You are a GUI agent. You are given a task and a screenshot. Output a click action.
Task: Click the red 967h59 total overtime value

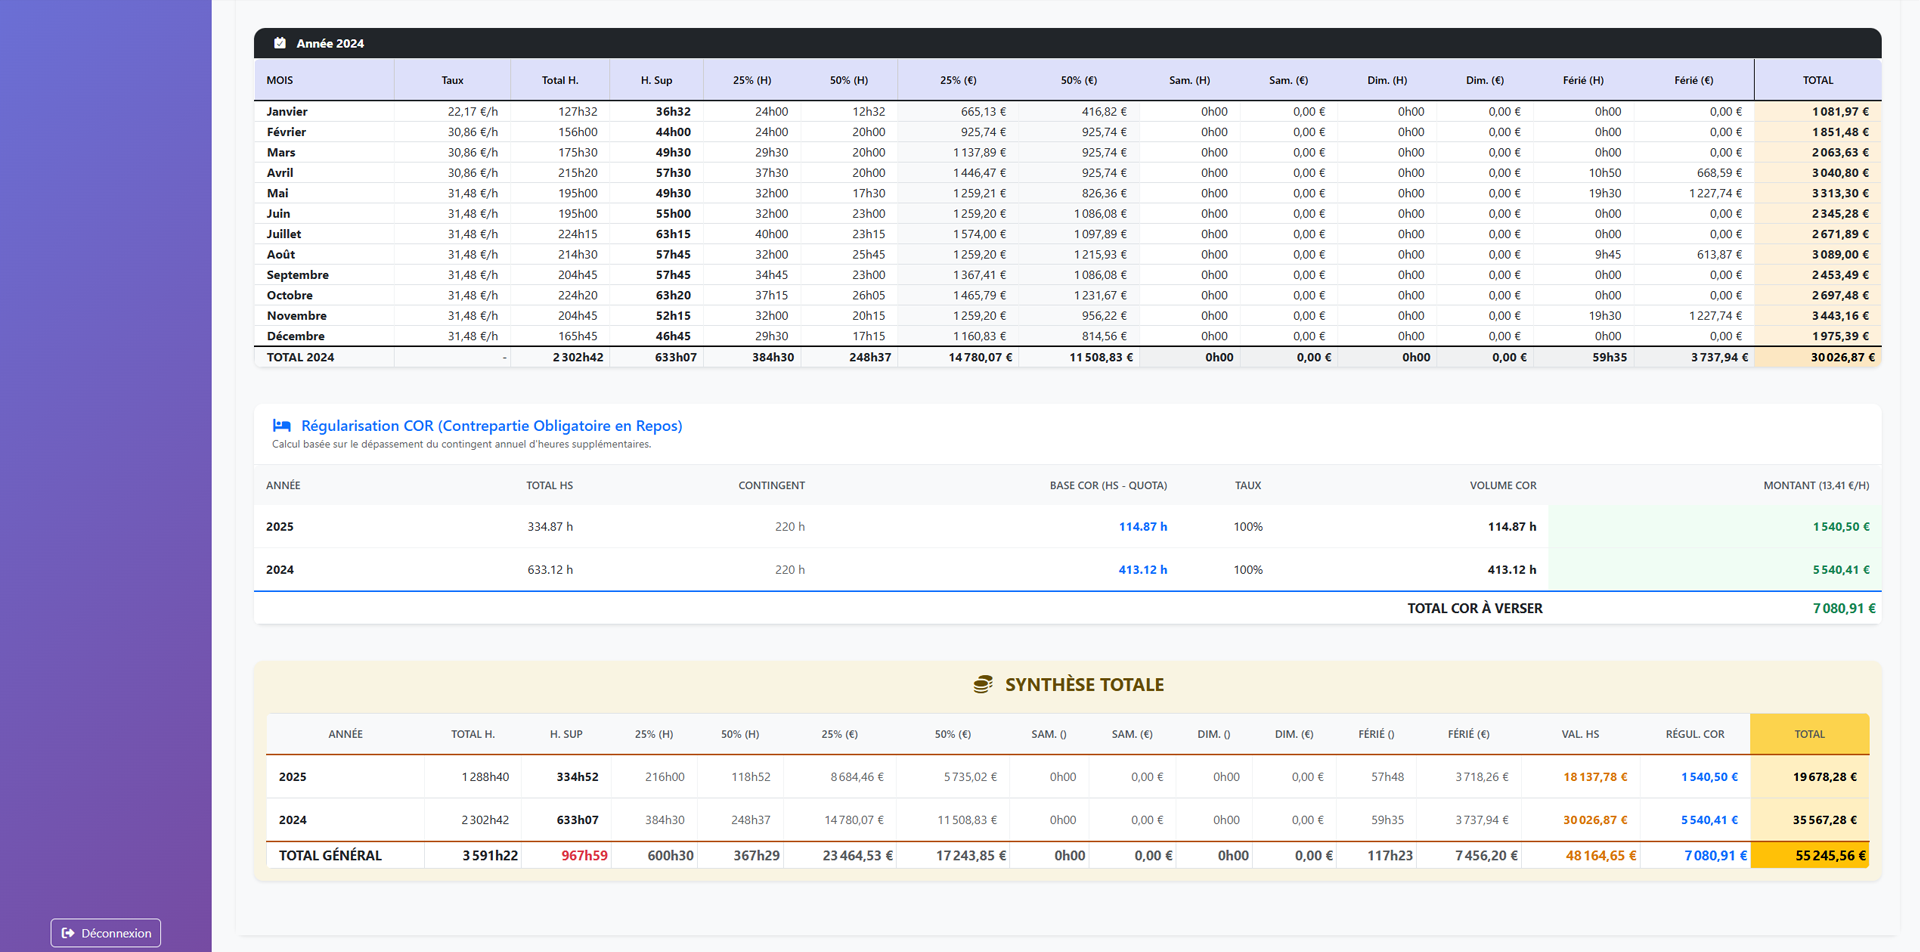(584, 856)
